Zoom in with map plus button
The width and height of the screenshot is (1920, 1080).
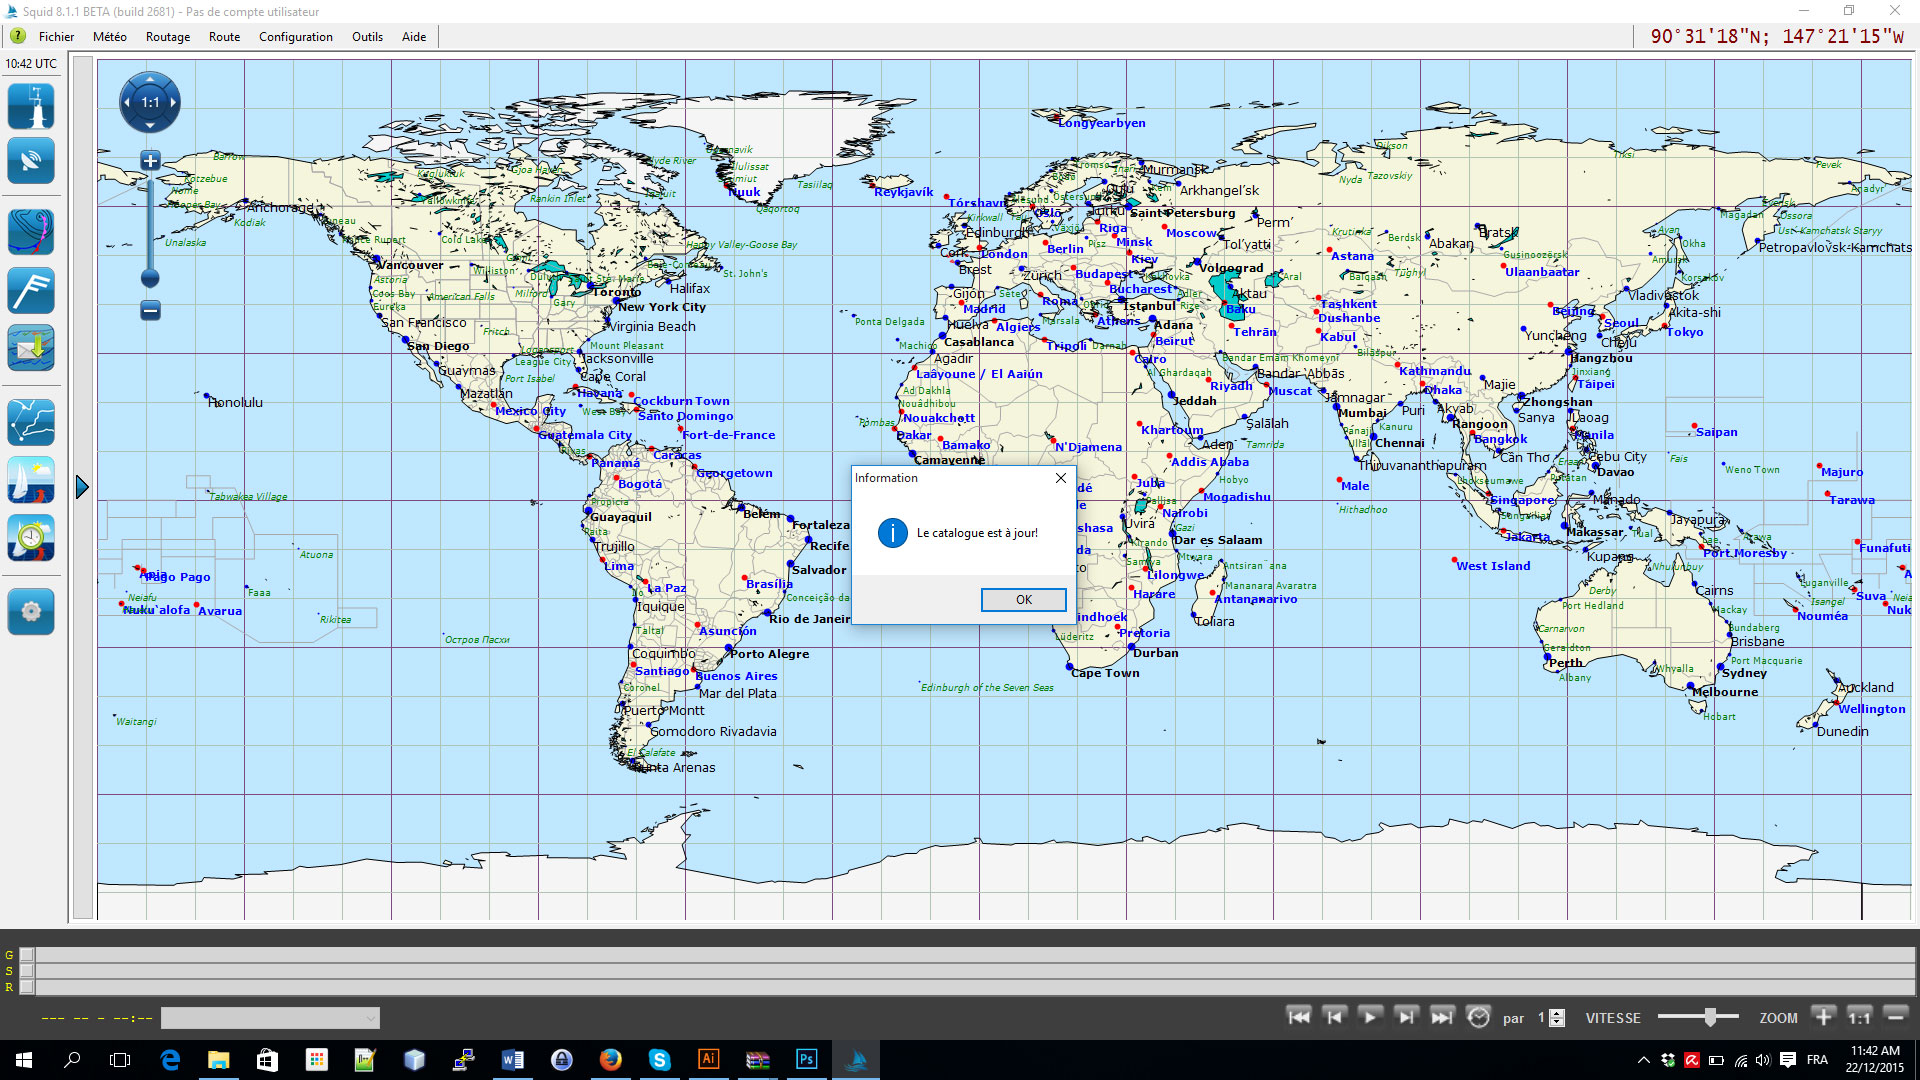(x=150, y=161)
